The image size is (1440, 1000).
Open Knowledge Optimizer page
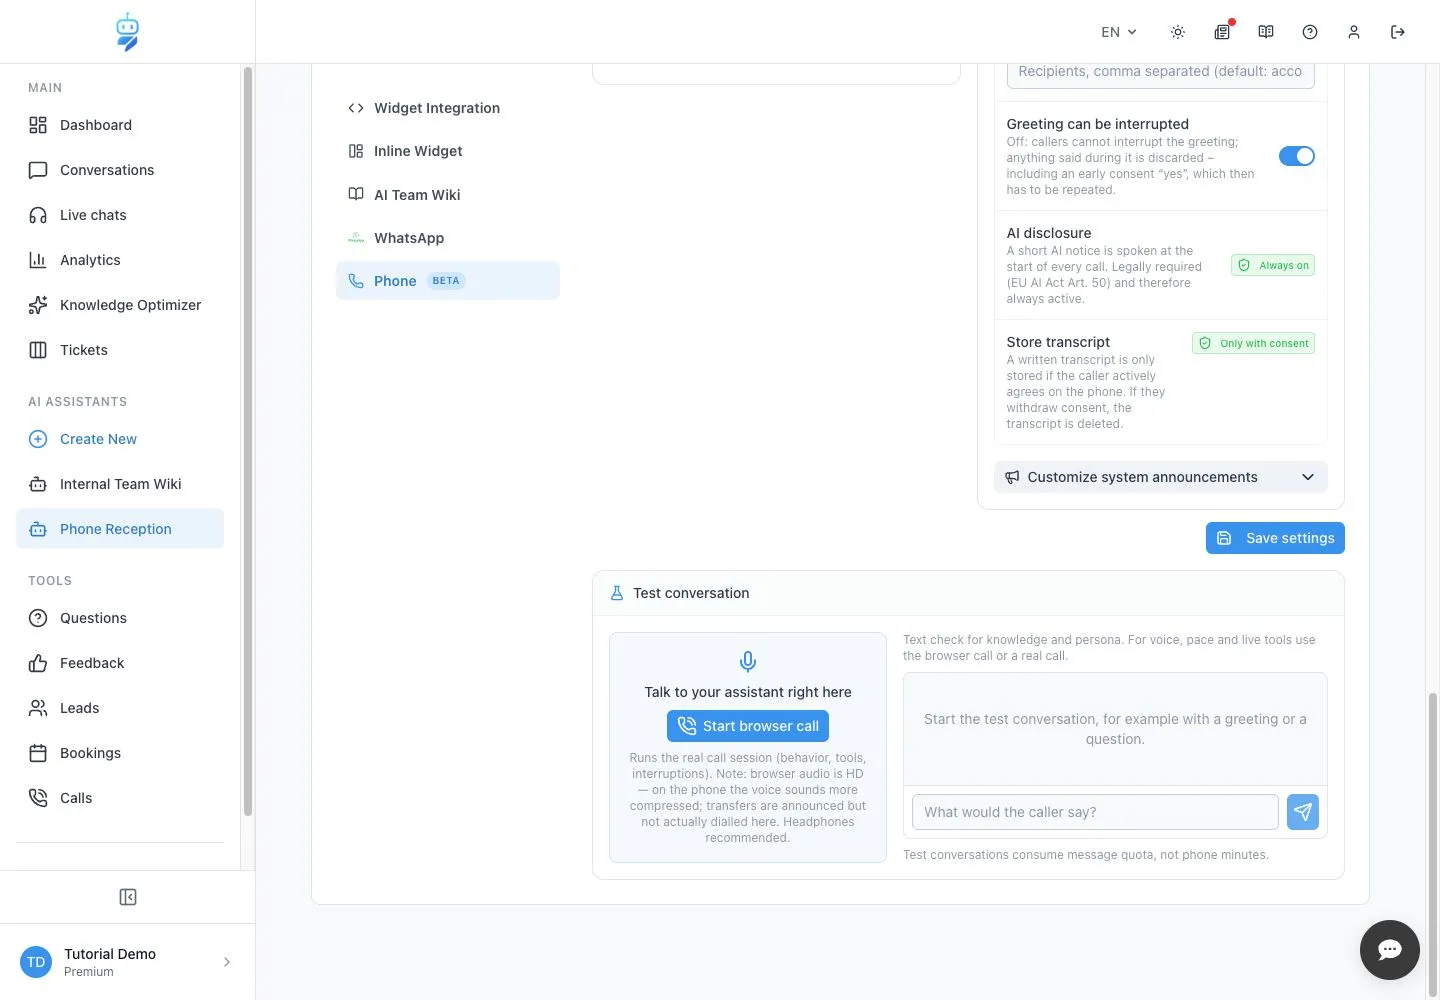(120, 305)
